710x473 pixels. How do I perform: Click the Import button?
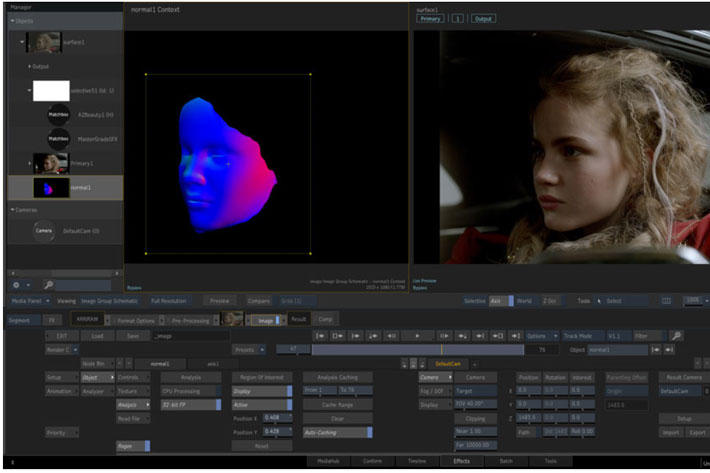(671, 433)
